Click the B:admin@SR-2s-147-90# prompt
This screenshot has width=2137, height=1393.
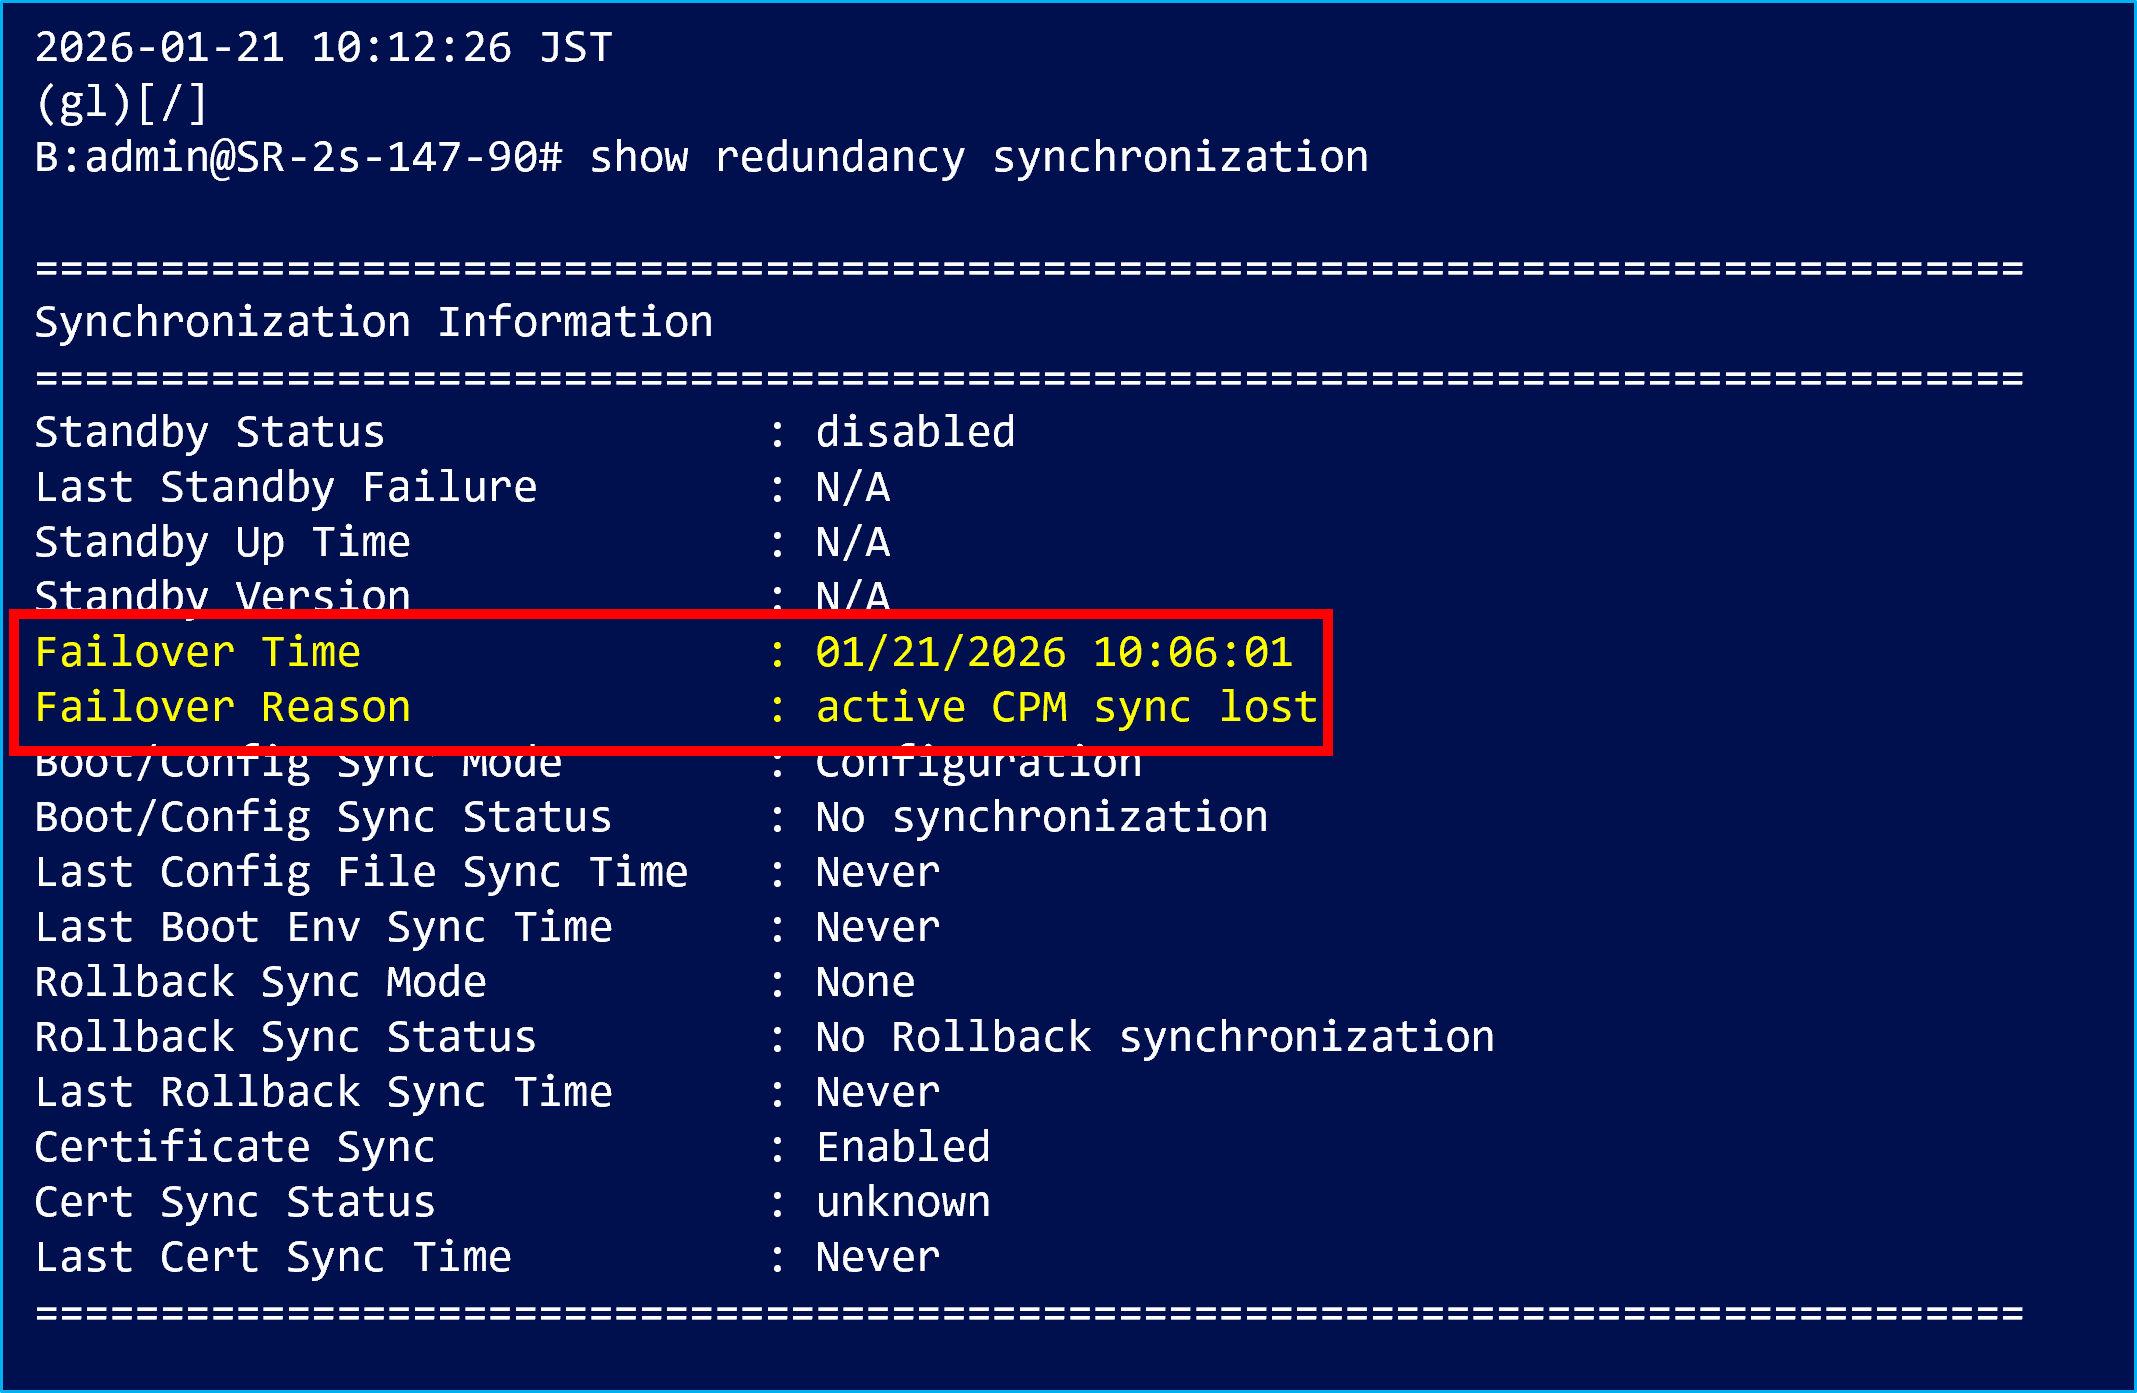298,158
